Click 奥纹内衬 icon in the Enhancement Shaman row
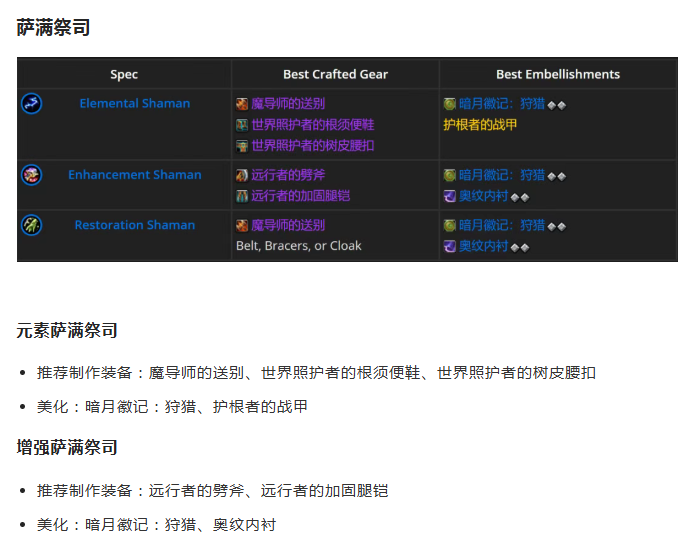The height and width of the screenshot is (548, 689). pos(450,196)
